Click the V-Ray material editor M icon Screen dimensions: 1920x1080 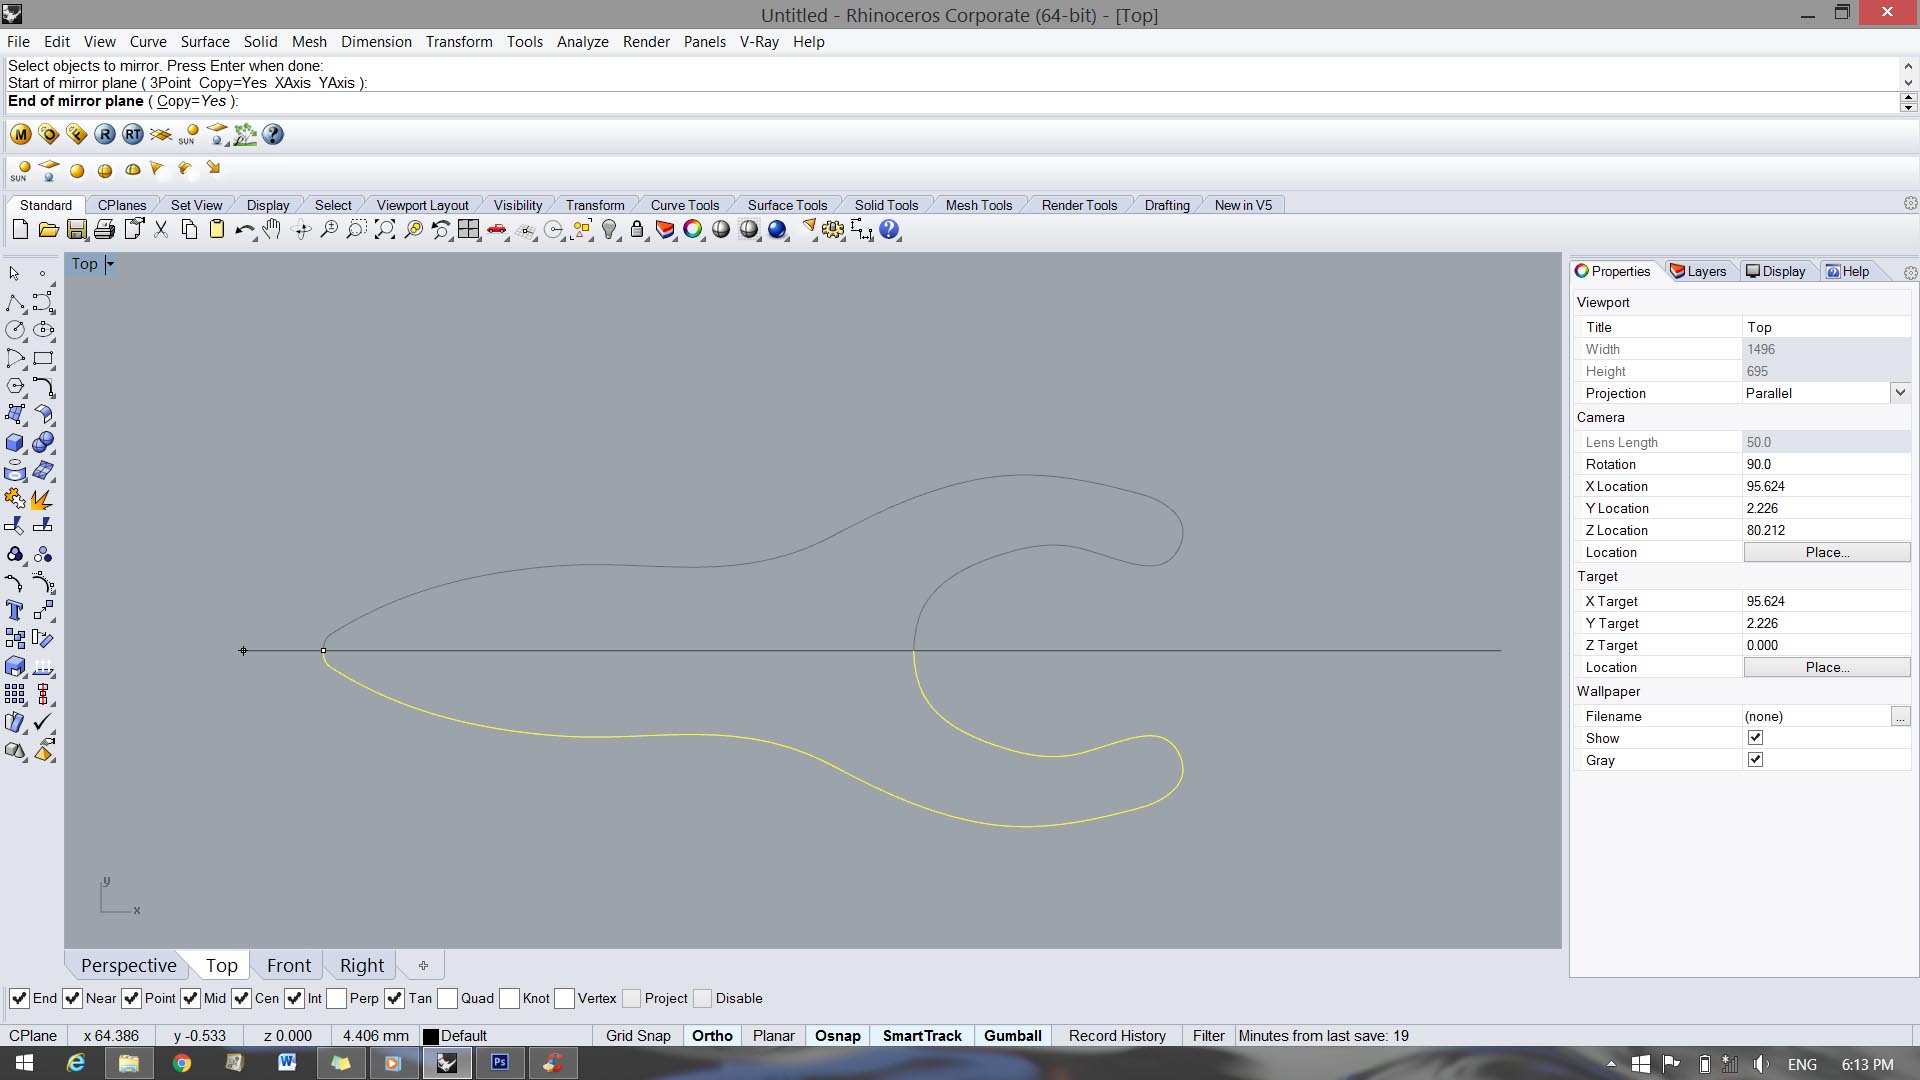[21, 134]
